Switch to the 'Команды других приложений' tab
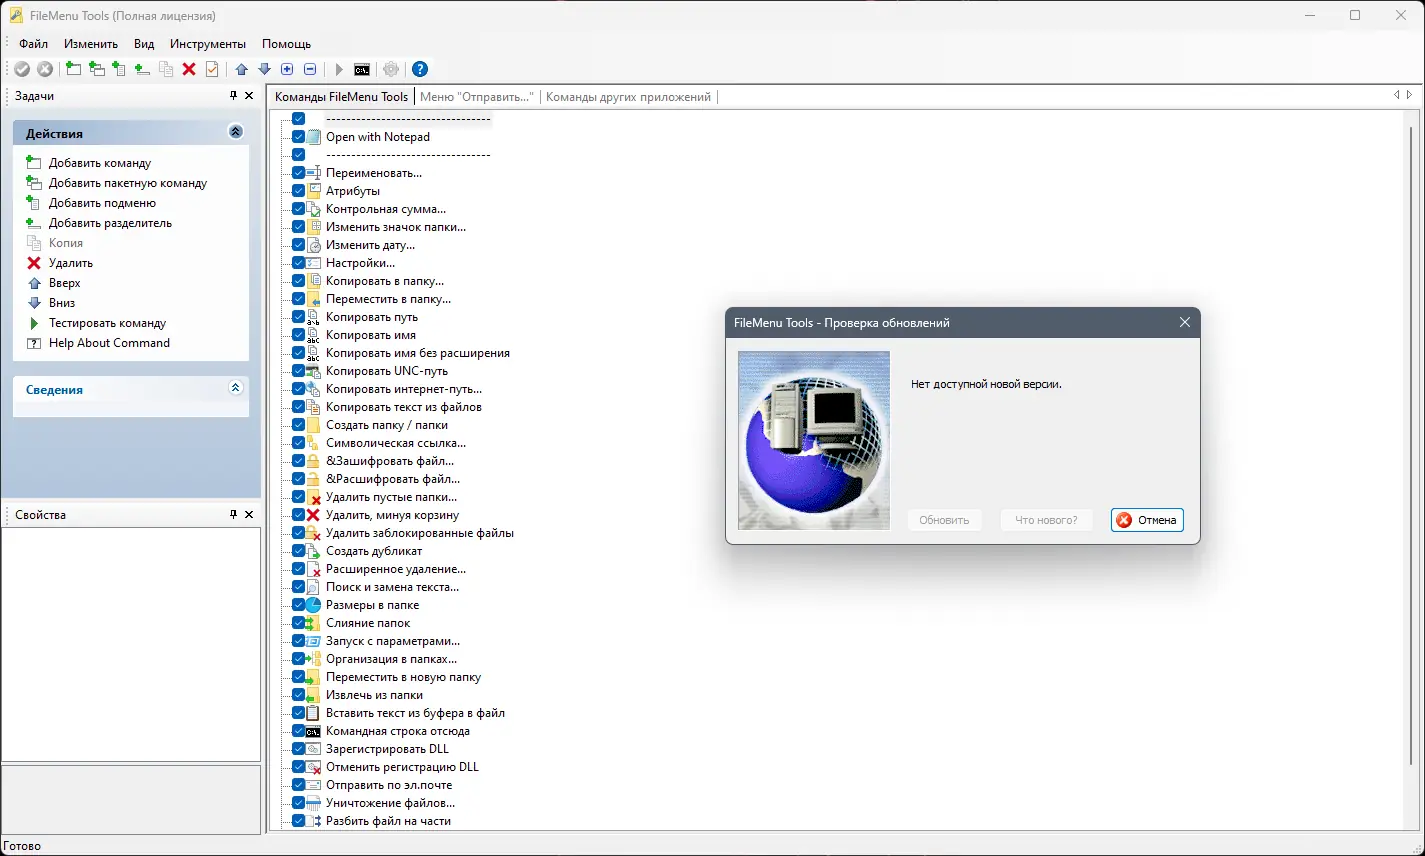The image size is (1425, 856). click(628, 97)
